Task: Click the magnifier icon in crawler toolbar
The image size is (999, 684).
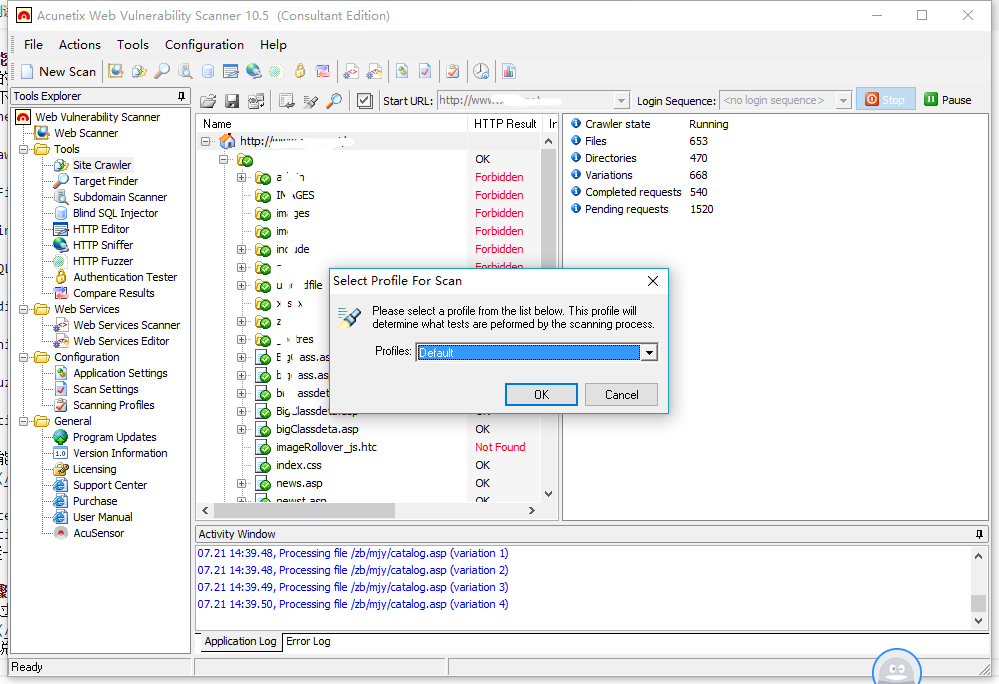Action: pos(334,101)
